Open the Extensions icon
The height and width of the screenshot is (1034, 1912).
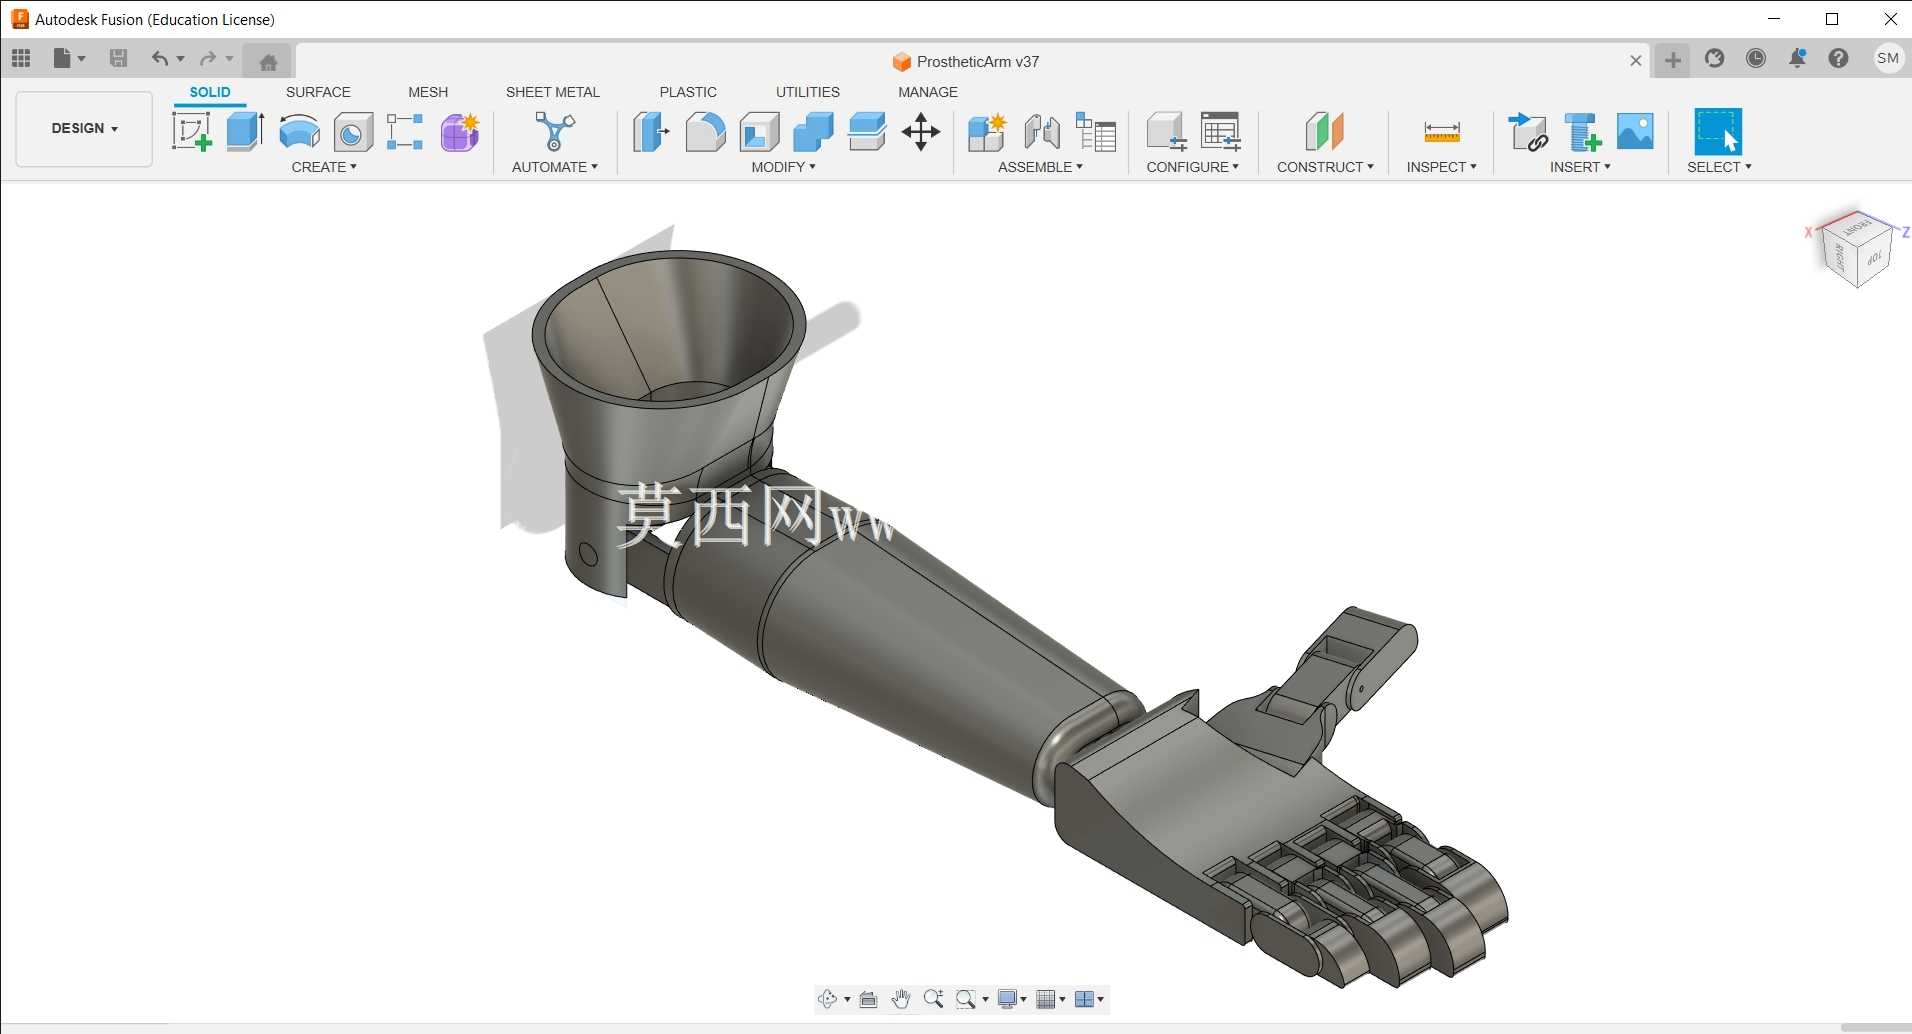point(1714,58)
